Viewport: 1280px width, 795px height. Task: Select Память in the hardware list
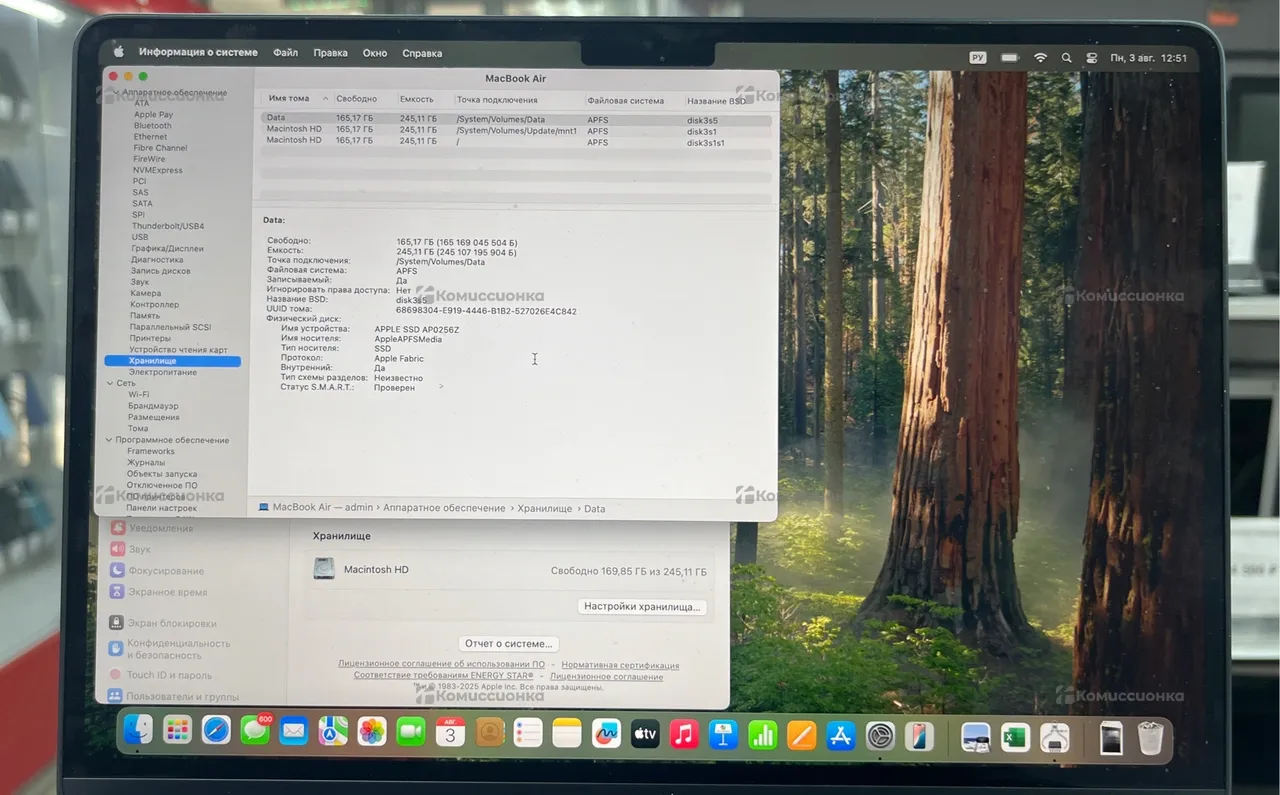[x=144, y=316]
